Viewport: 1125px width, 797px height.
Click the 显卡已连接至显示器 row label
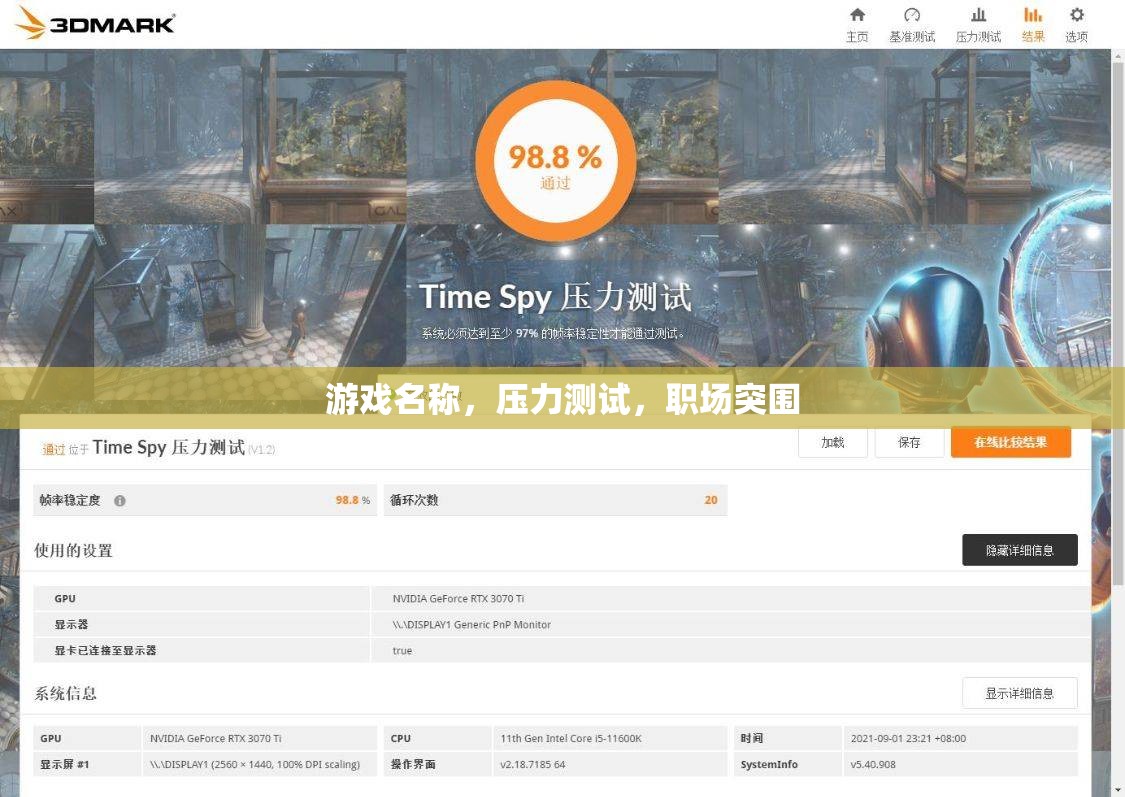105,651
